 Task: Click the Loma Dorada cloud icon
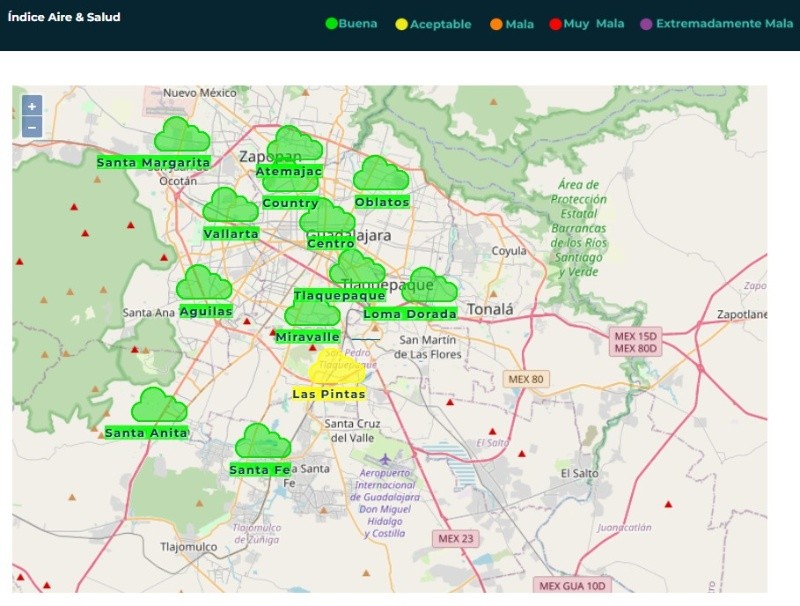coord(429,286)
